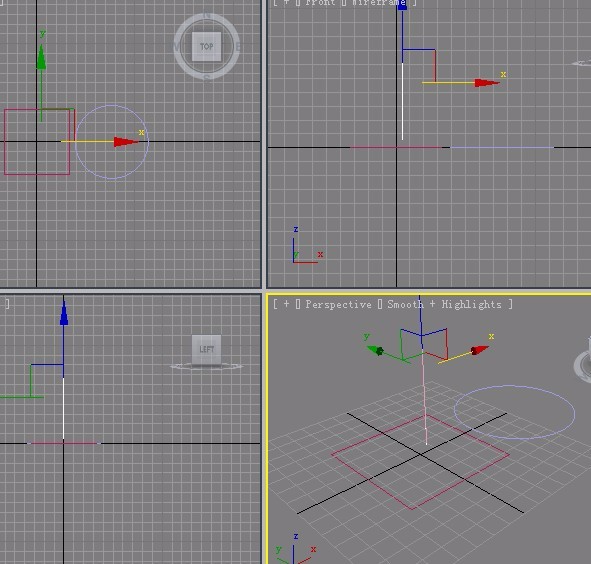591x564 pixels.
Task: Click the E compass point on Top ViewCube ring
Action: [237, 47]
